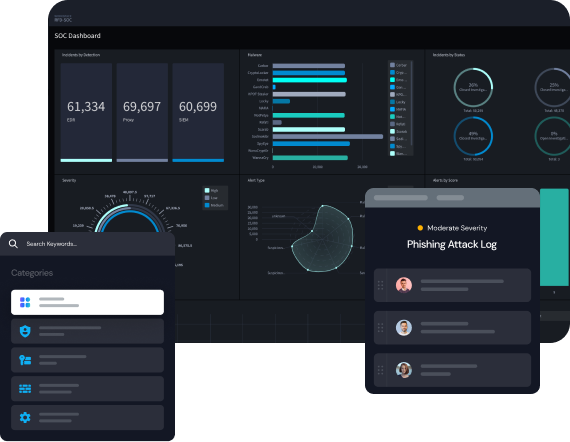The width and height of the screenshot is (570, 442).
Task: Open the first phishing log user avatar
Action: pos(404,285)
